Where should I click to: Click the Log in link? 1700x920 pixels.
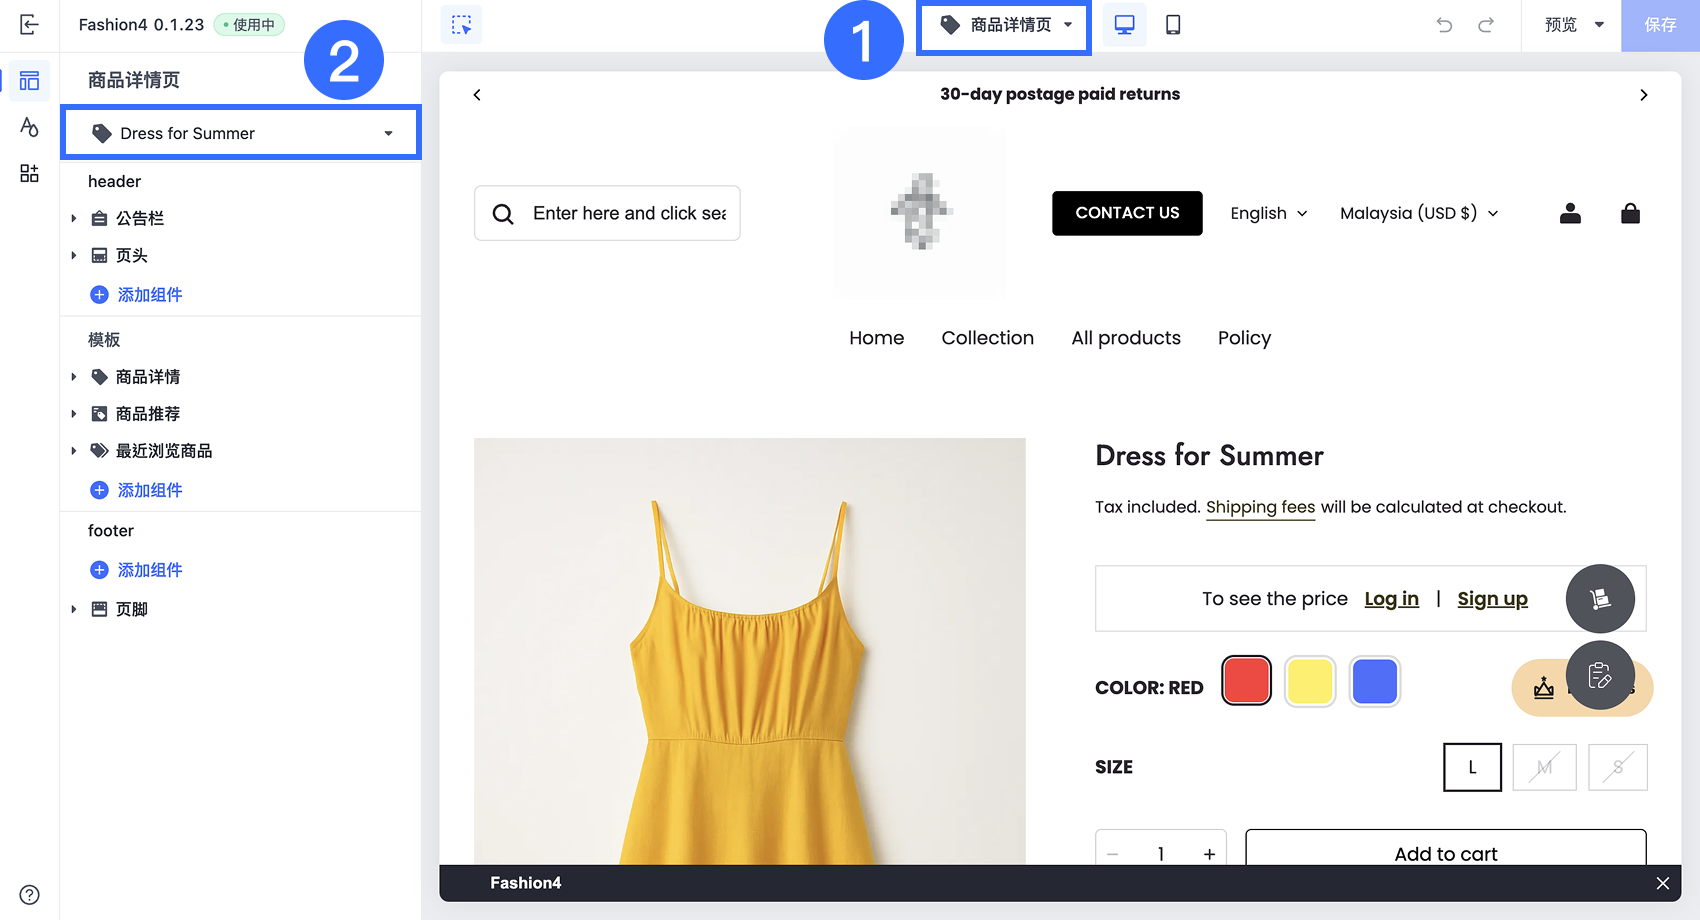point(1391,599)
